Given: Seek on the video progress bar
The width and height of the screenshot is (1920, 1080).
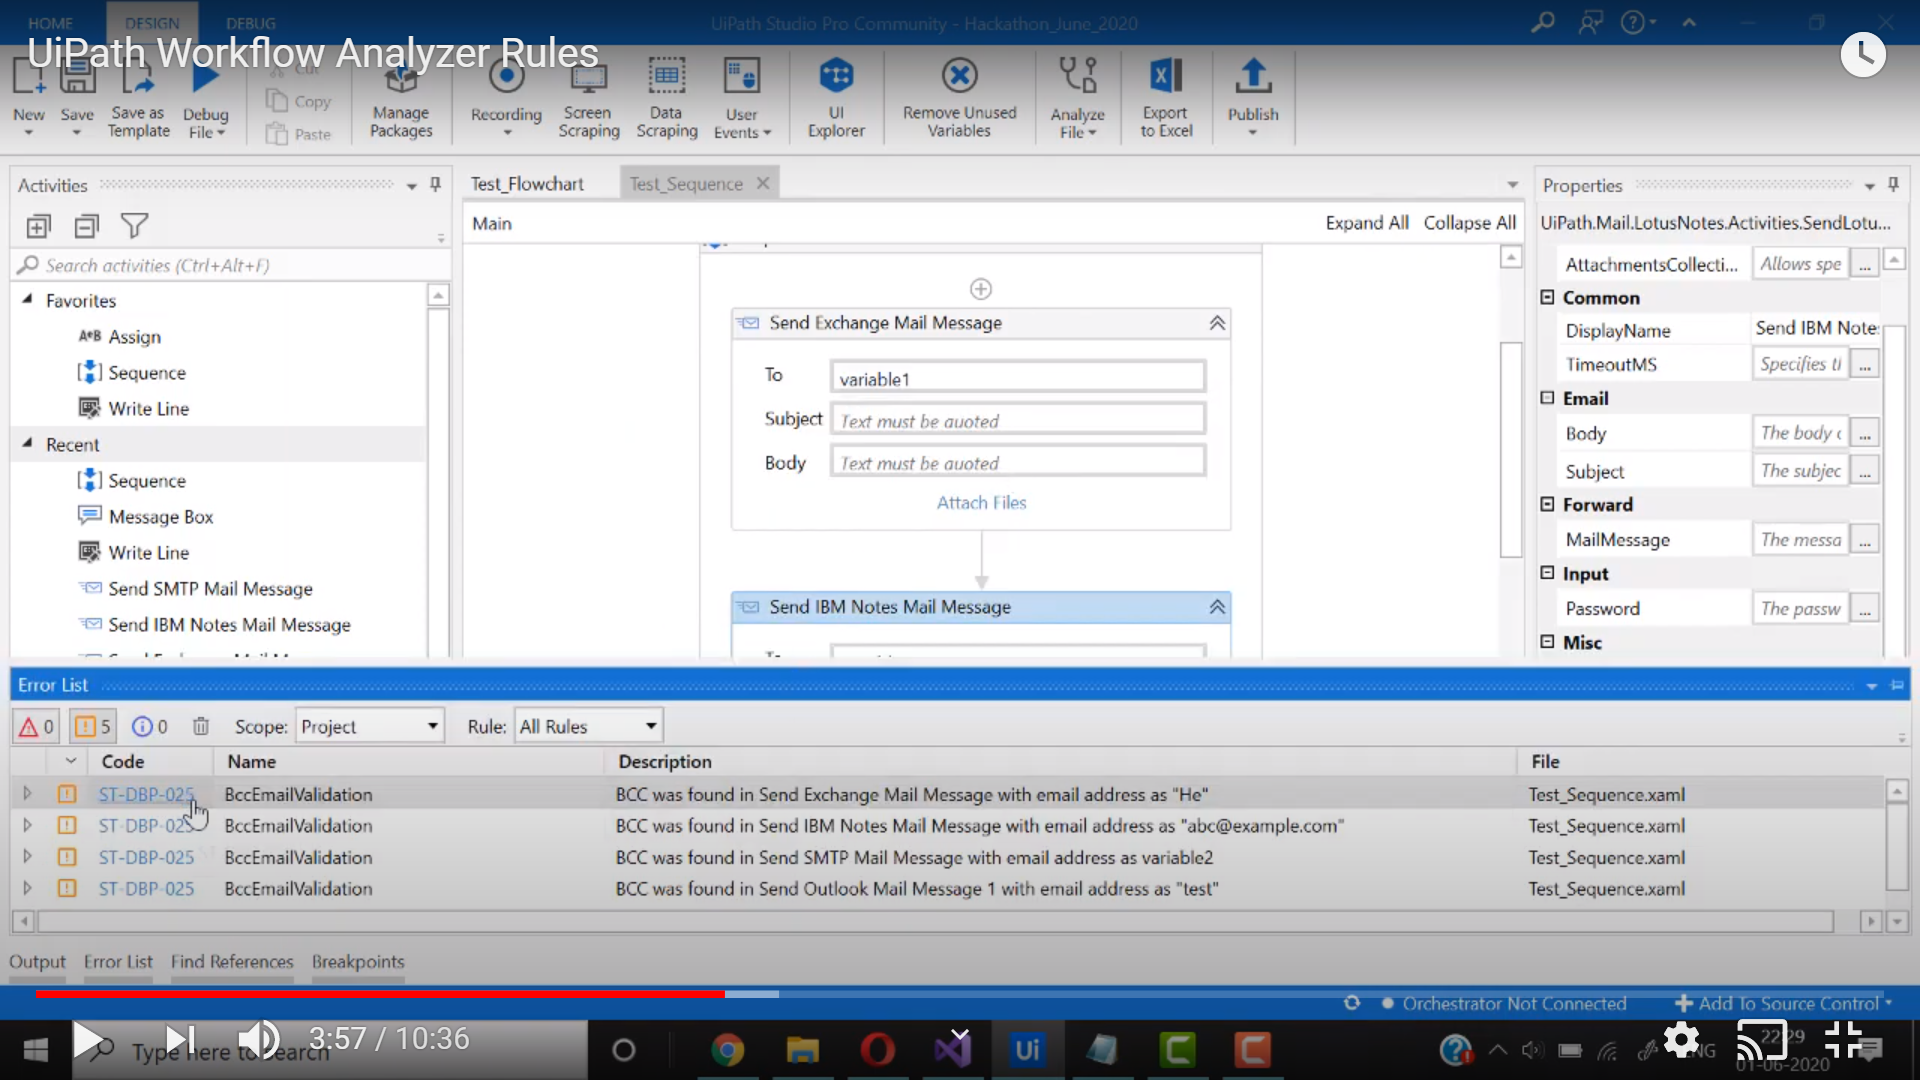Looking at the screenshot, I should click(960, 994).
